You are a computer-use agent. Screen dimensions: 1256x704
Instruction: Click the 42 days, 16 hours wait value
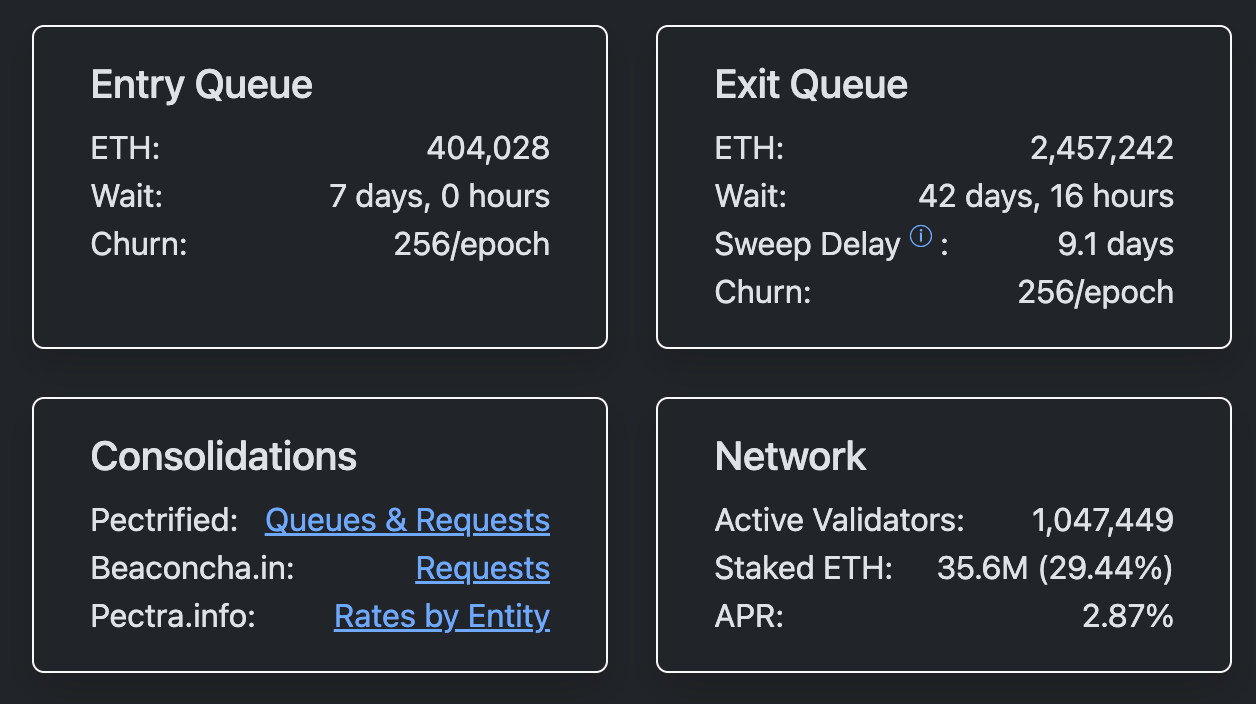click(1045, 196)
